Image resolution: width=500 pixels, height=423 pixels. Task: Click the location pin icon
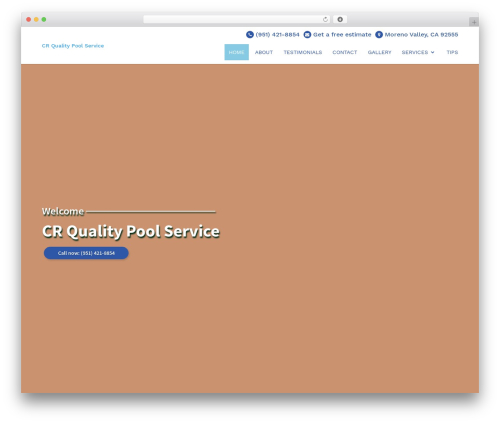pyautogui.click(x=379, y=35)
